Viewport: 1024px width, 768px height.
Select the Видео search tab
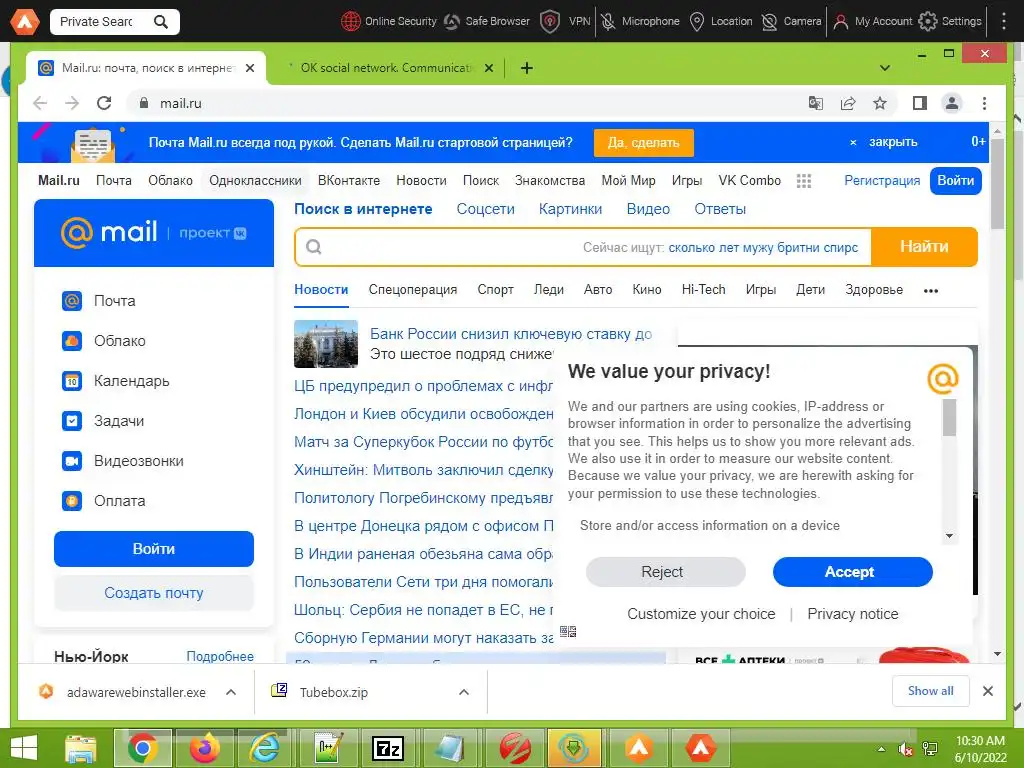coord(648,209)
